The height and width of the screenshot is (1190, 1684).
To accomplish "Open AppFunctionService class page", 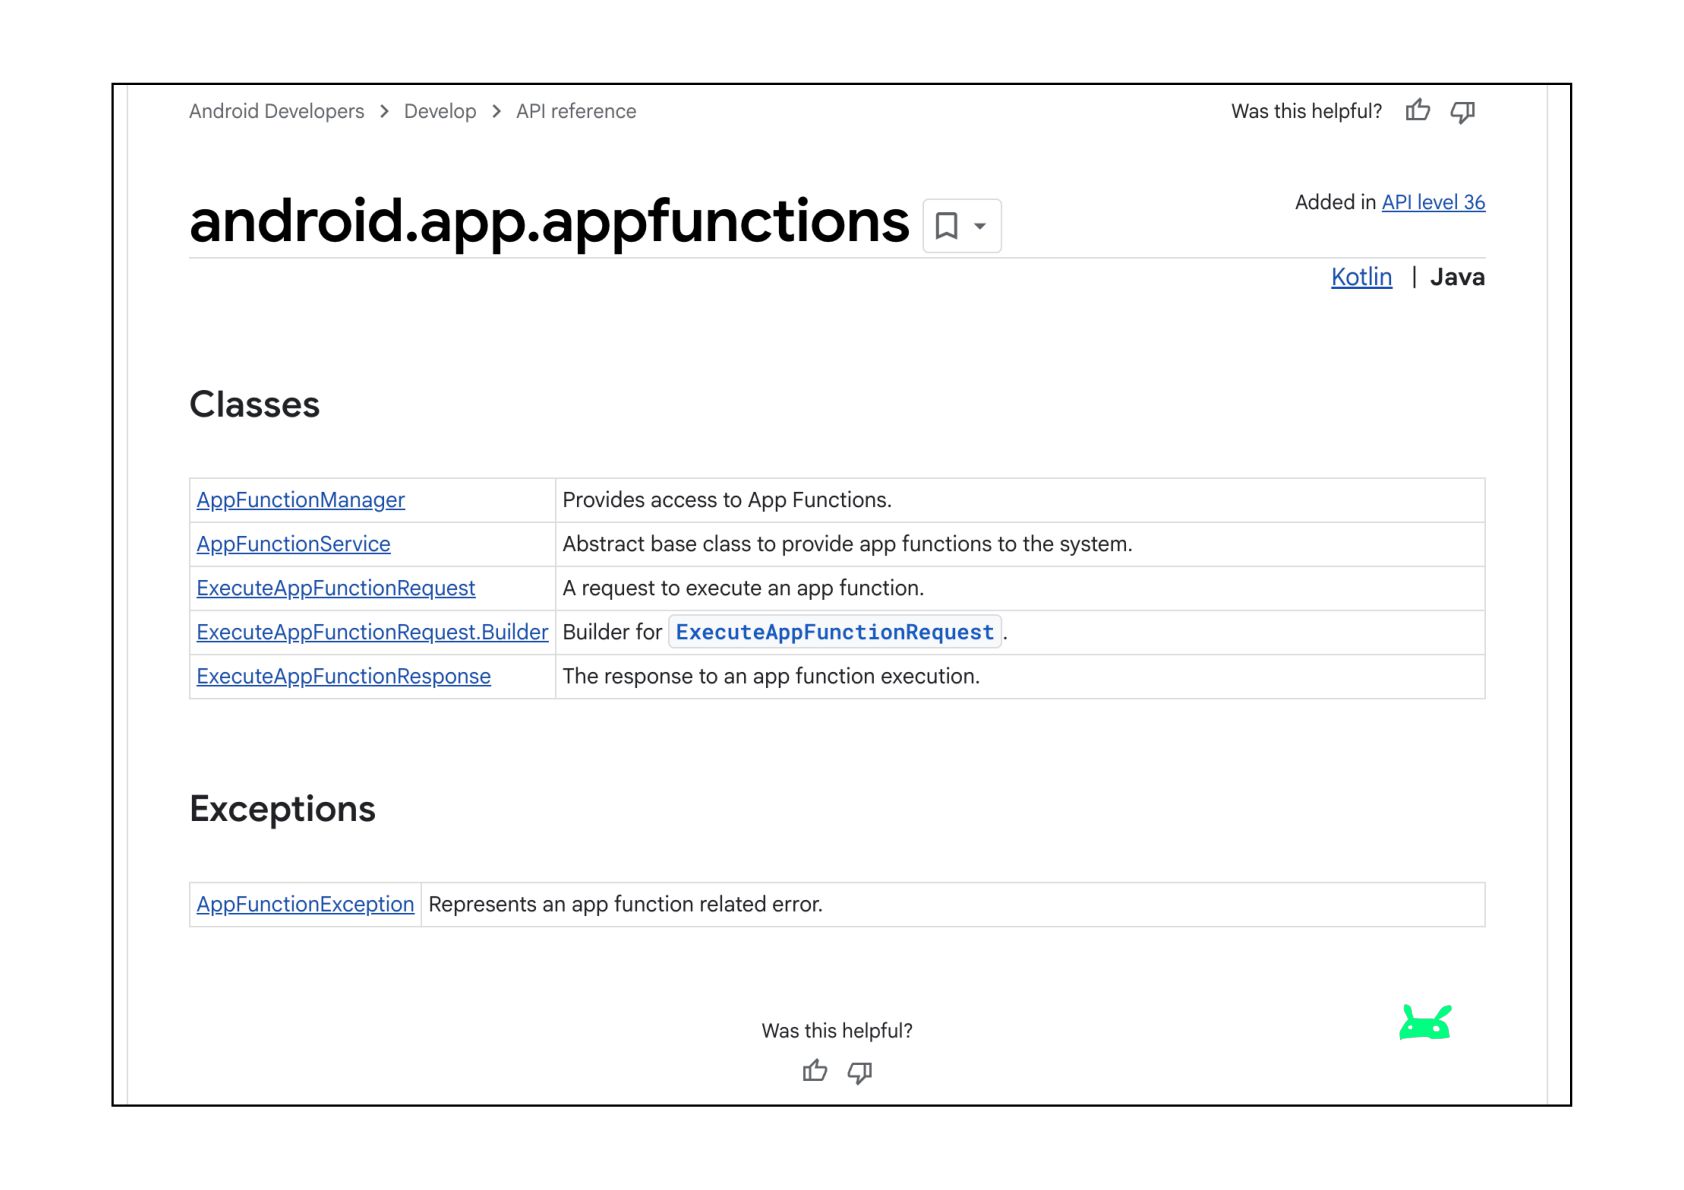I will [x=293, y=544].
